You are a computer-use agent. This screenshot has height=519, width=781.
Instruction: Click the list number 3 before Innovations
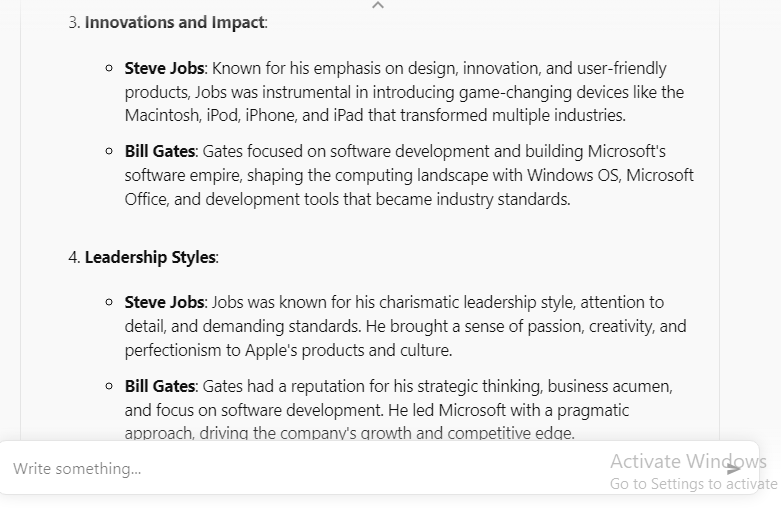tap(74, 22)
